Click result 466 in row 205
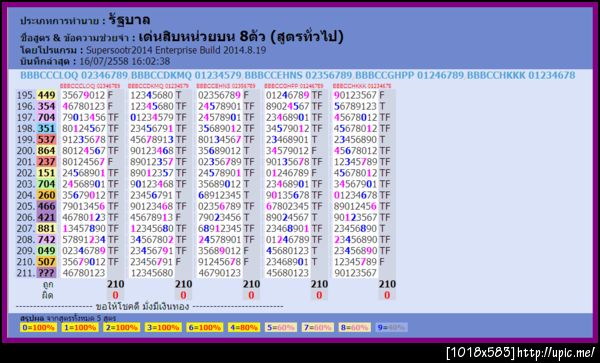The width and height of the screenshot is (600, 363). click(46, 206)
